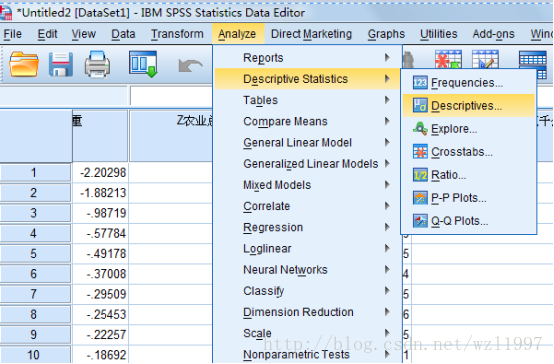Open the Direct Marketing menu
This screenshot has width=554, height=364.
[x=311, y=34]
